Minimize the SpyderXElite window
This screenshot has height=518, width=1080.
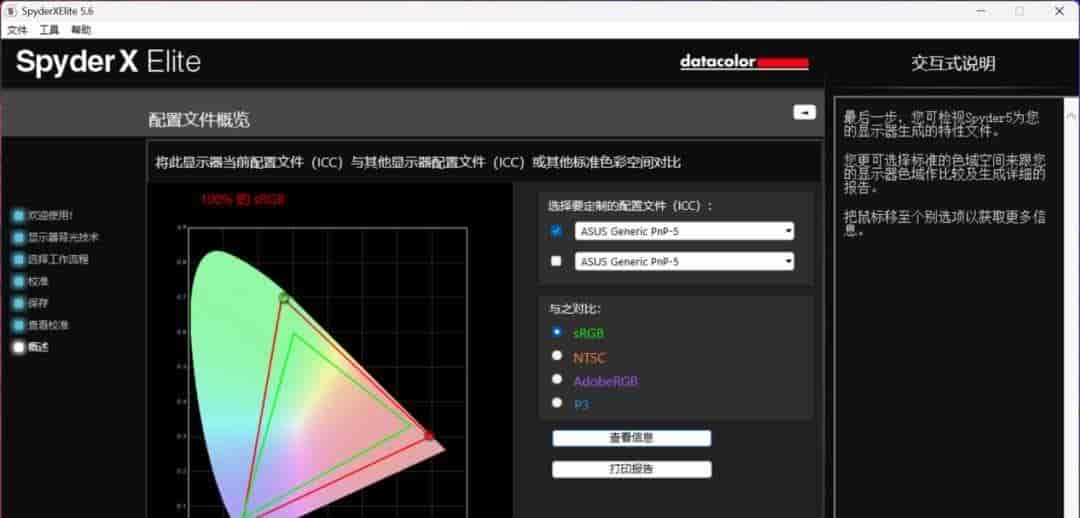tap(979, 11)
